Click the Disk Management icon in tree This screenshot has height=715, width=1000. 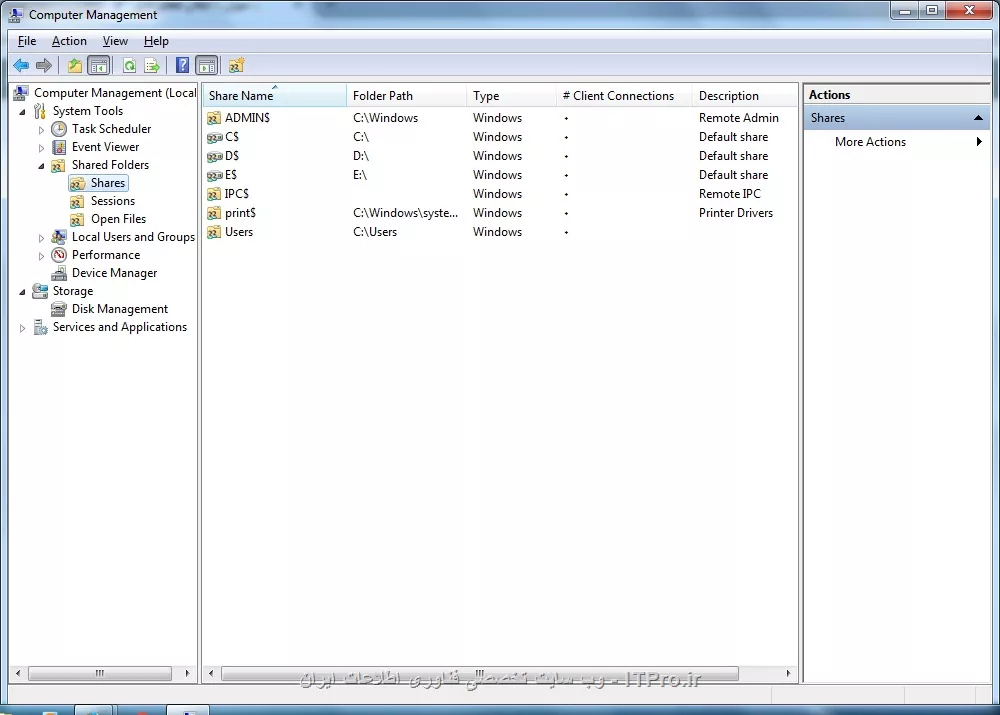tap(59, 309)
